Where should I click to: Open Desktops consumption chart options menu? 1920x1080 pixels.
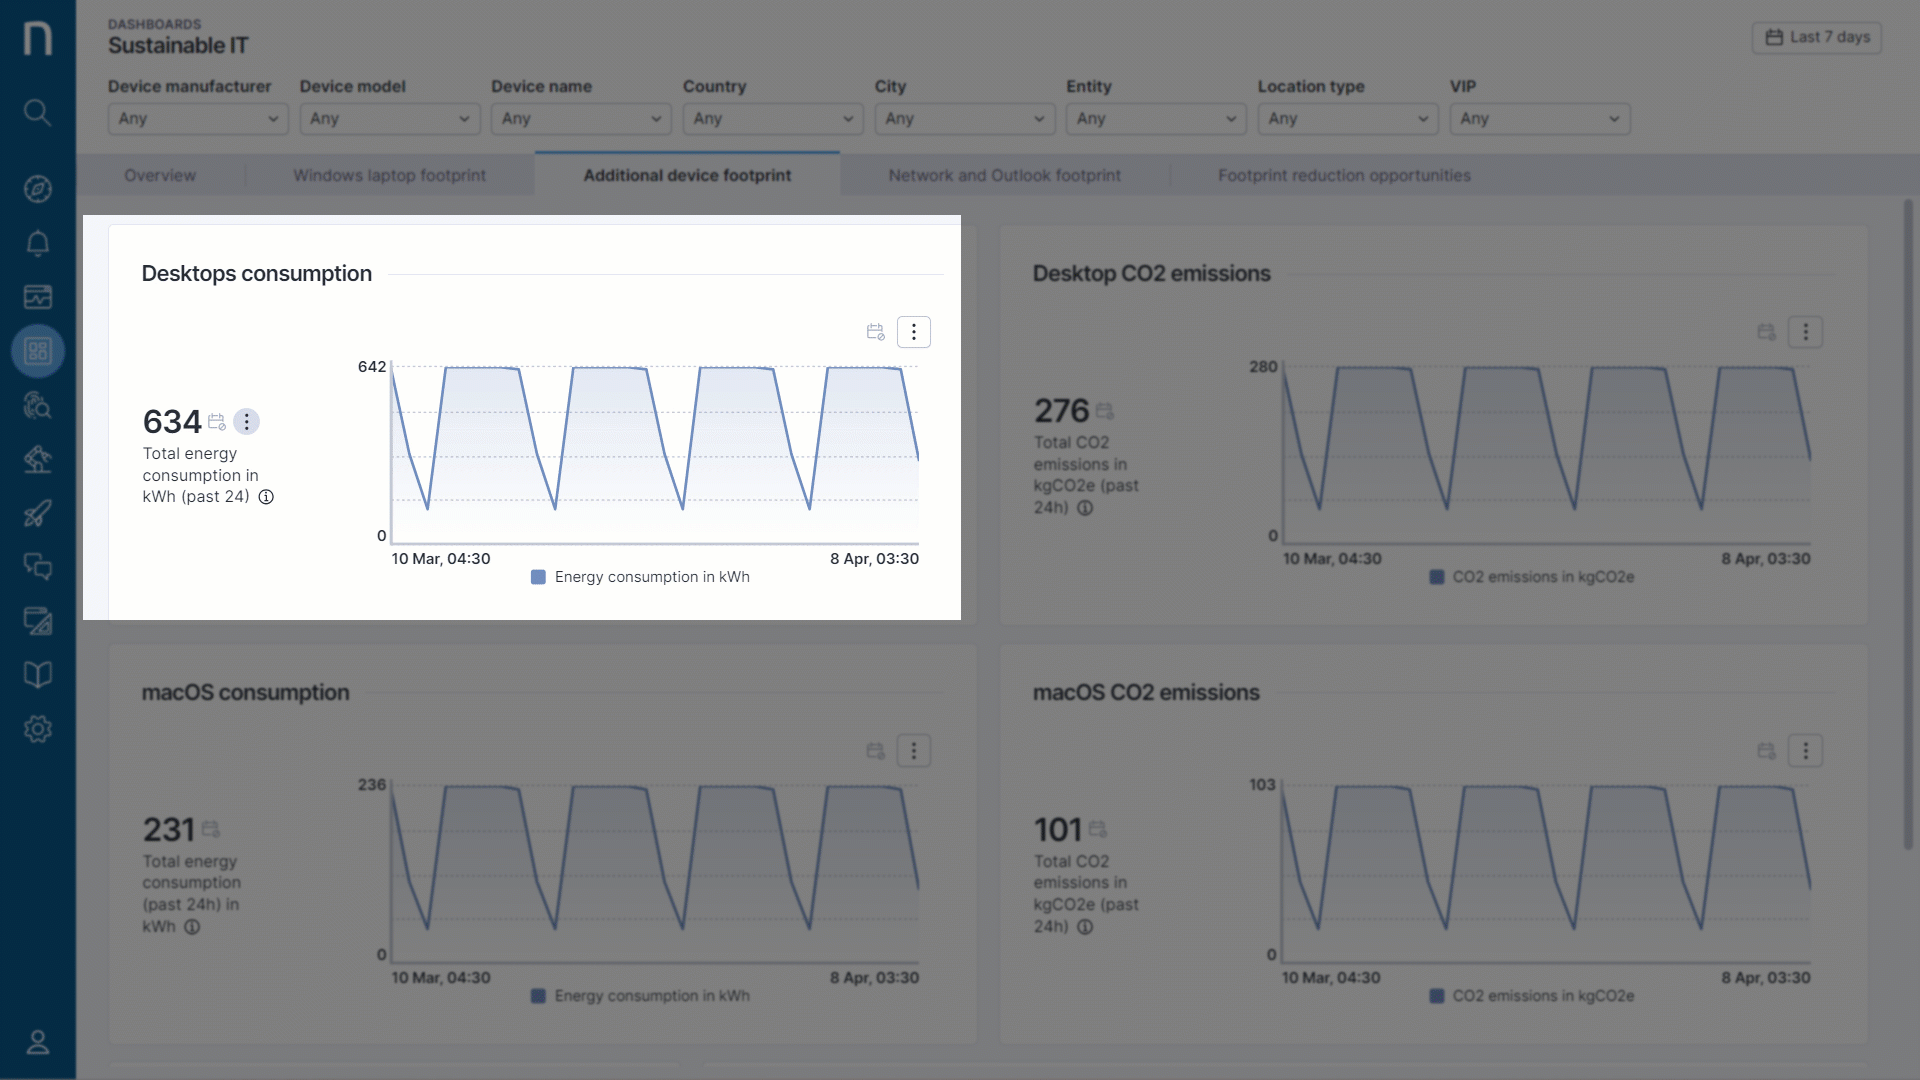913,332
